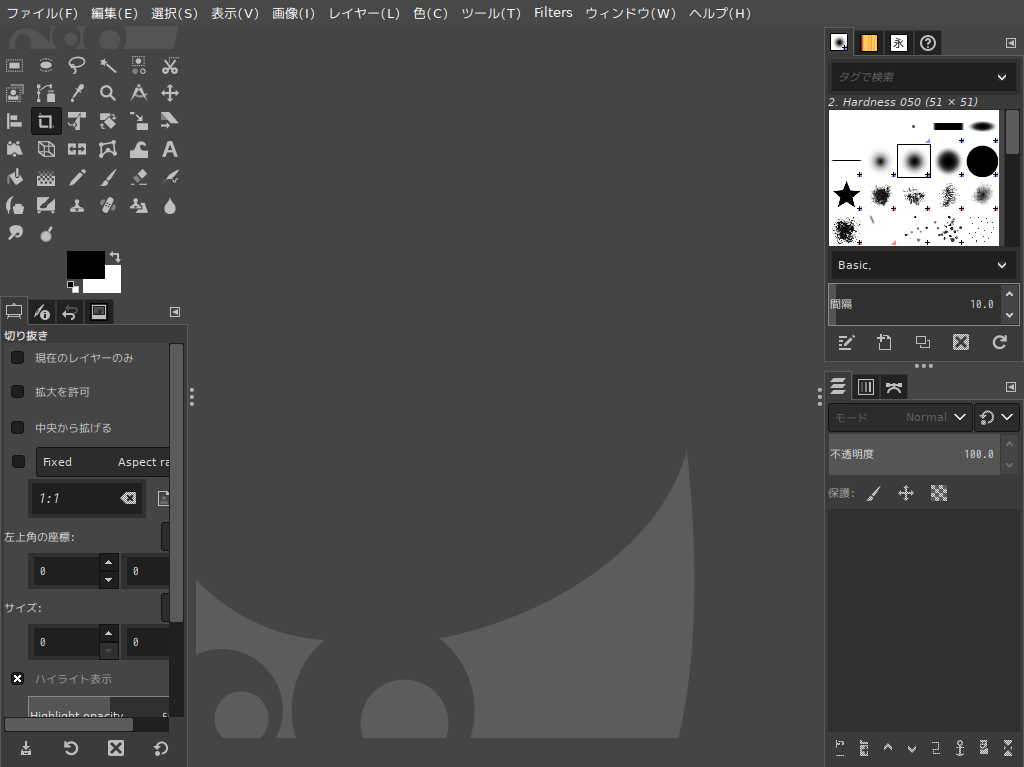Switch to the Undo History tab

coord(70,312)
